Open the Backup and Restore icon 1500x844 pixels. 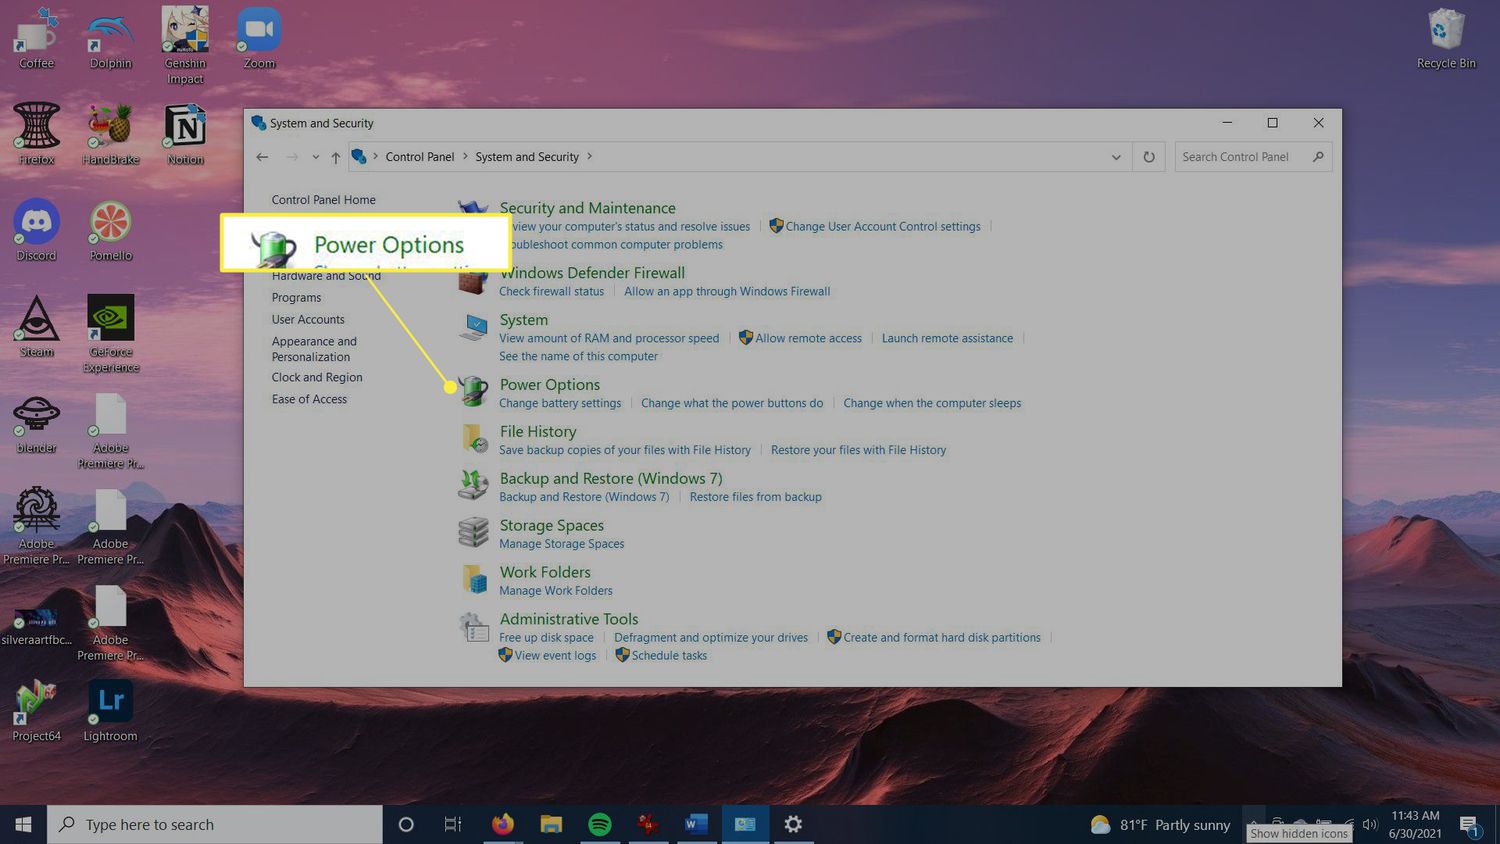tap(473, 486)
